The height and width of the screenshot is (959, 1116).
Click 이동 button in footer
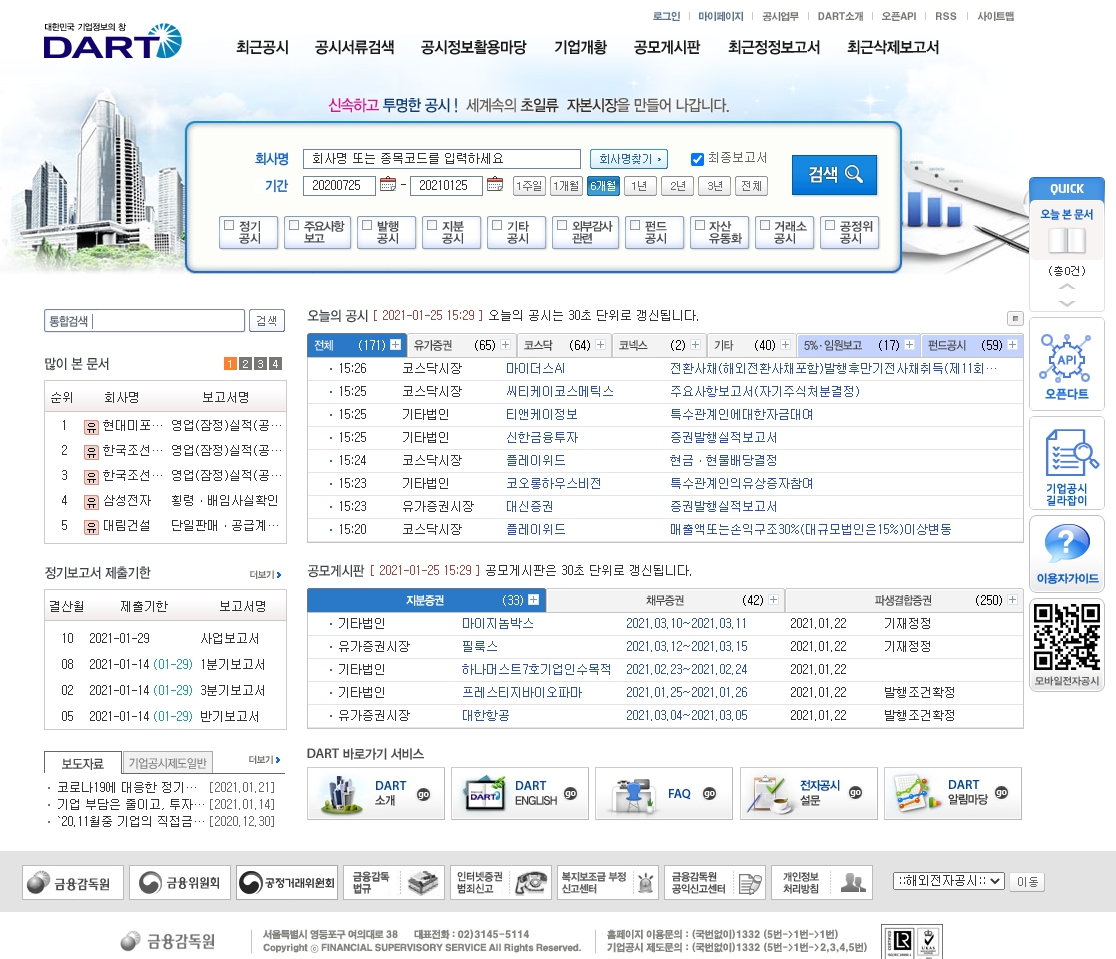1027,881
